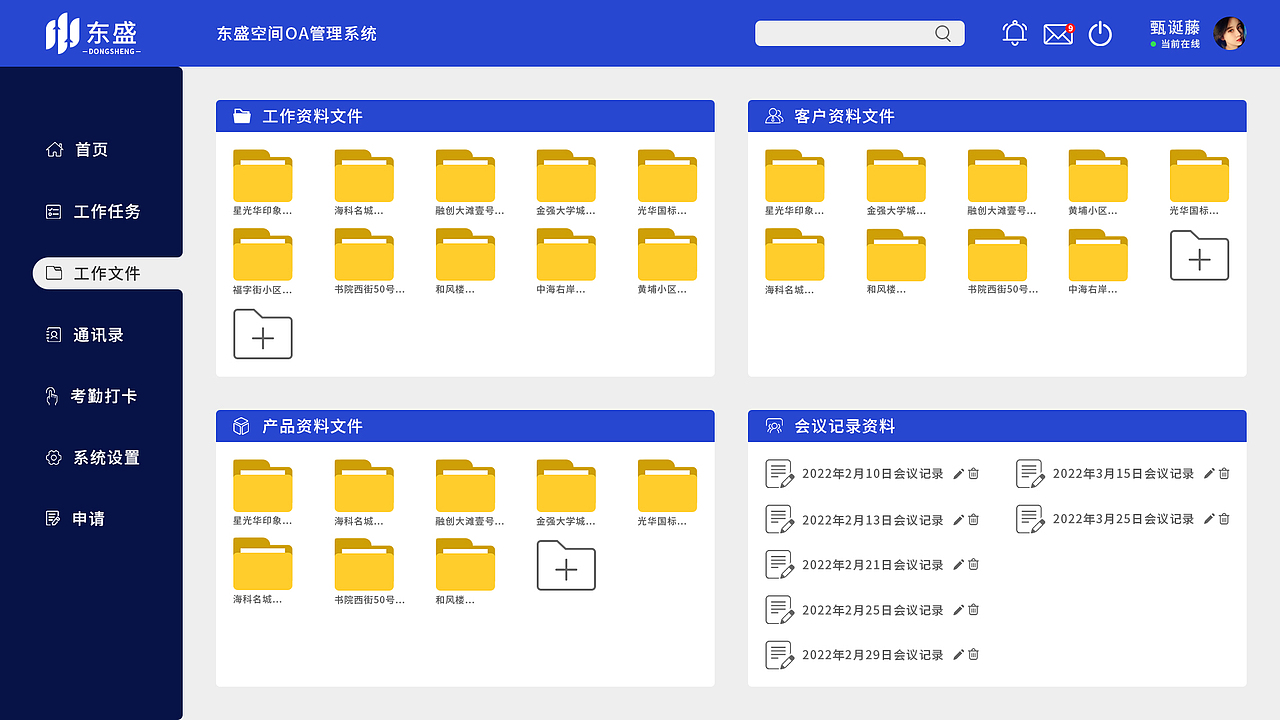Delete the 2022年2月21日会议记录 entry

[x=973, y=565]
